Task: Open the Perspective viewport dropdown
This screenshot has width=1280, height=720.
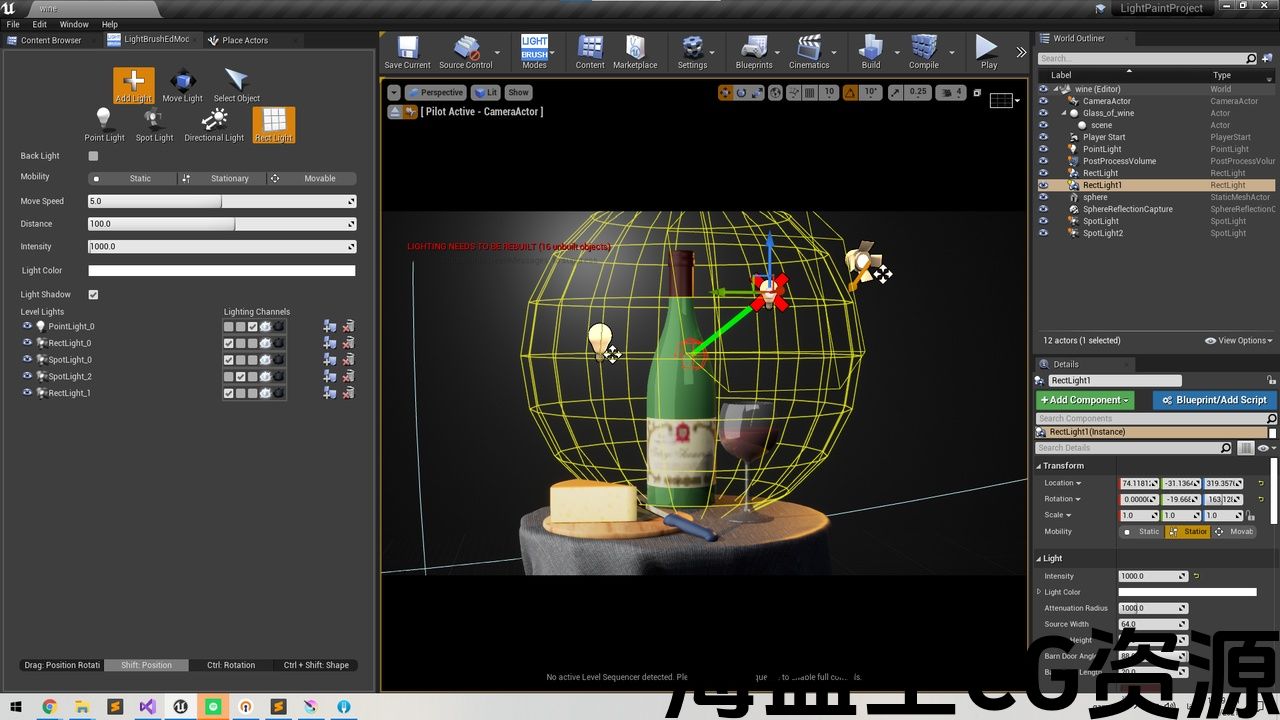Action: pyautogui.click(x=436, y=92)
